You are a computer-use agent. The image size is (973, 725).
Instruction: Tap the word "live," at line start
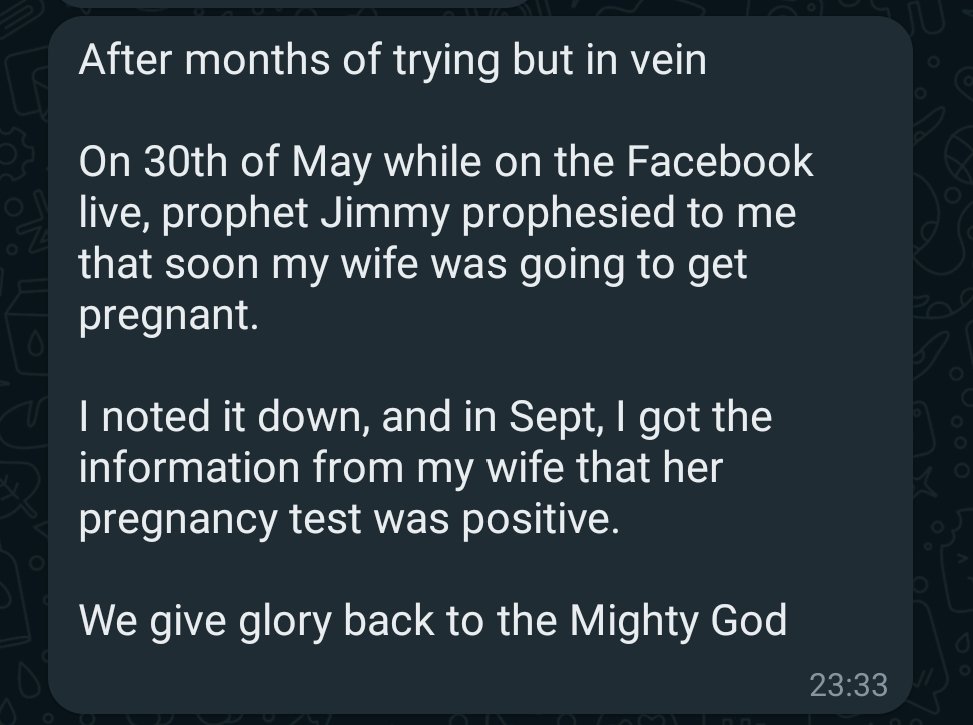click(x=111, y=214)
